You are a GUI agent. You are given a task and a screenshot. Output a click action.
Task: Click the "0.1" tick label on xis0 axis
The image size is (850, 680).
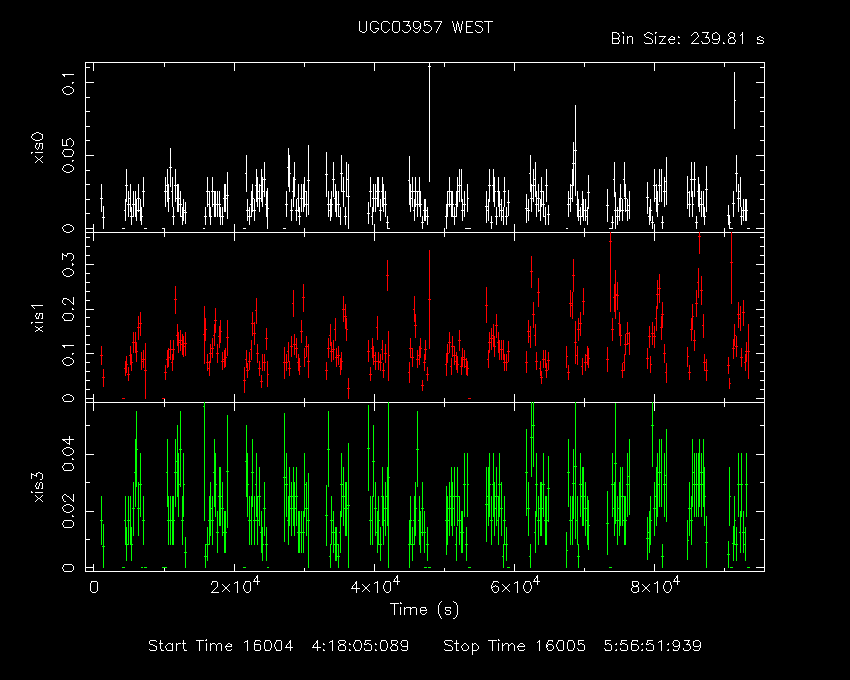click(x=69, y=83)
